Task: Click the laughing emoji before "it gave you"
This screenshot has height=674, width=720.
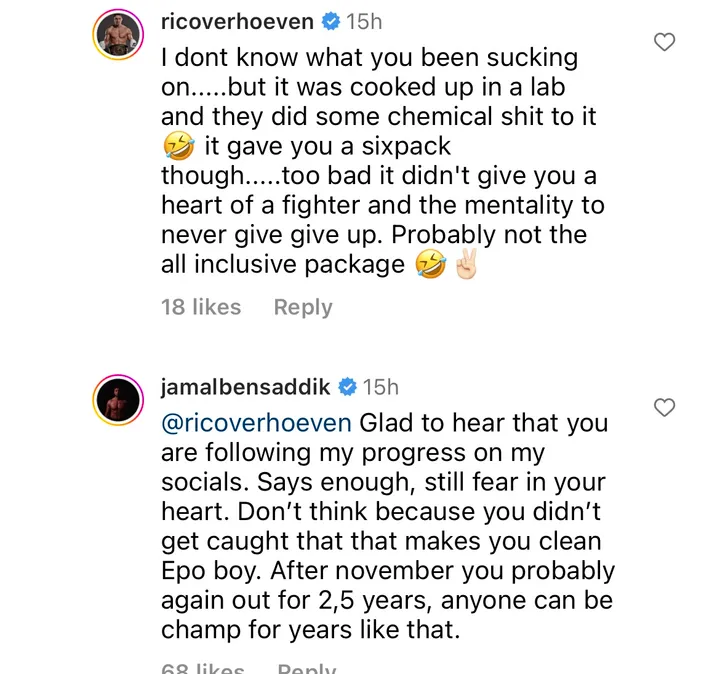Action: [178, 146]
